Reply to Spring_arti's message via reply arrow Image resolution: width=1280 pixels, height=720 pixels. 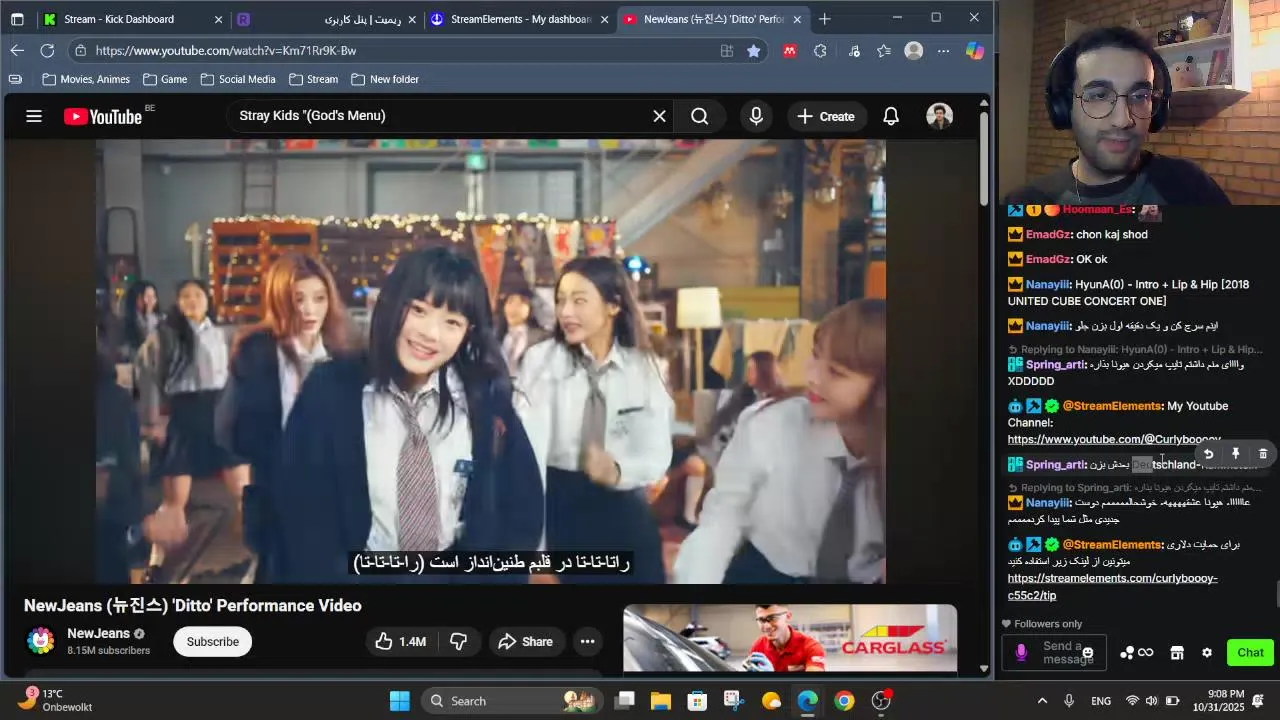[1208, 454]
